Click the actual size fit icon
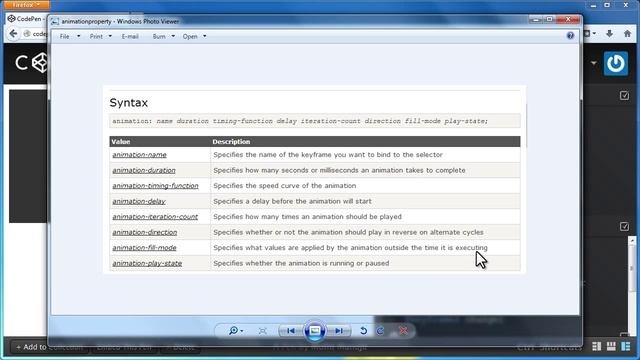This screenshot has height=360, width=640. coord(262,331)
